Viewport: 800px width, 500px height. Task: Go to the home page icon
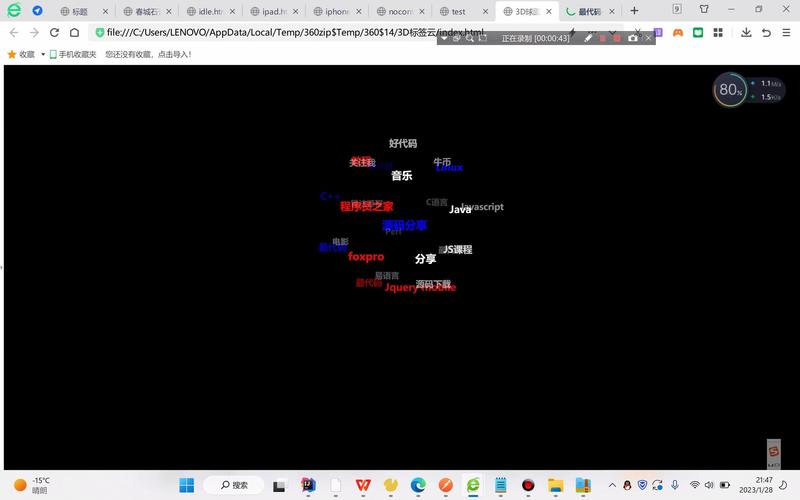[x=74, y=33]
